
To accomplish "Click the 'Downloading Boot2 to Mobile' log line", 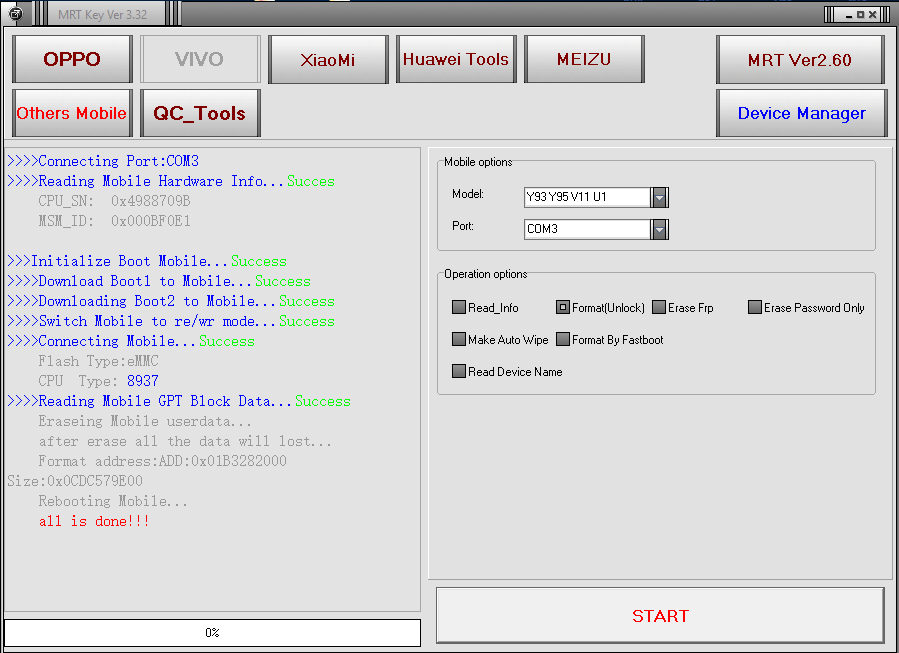I will click(171, 302).
